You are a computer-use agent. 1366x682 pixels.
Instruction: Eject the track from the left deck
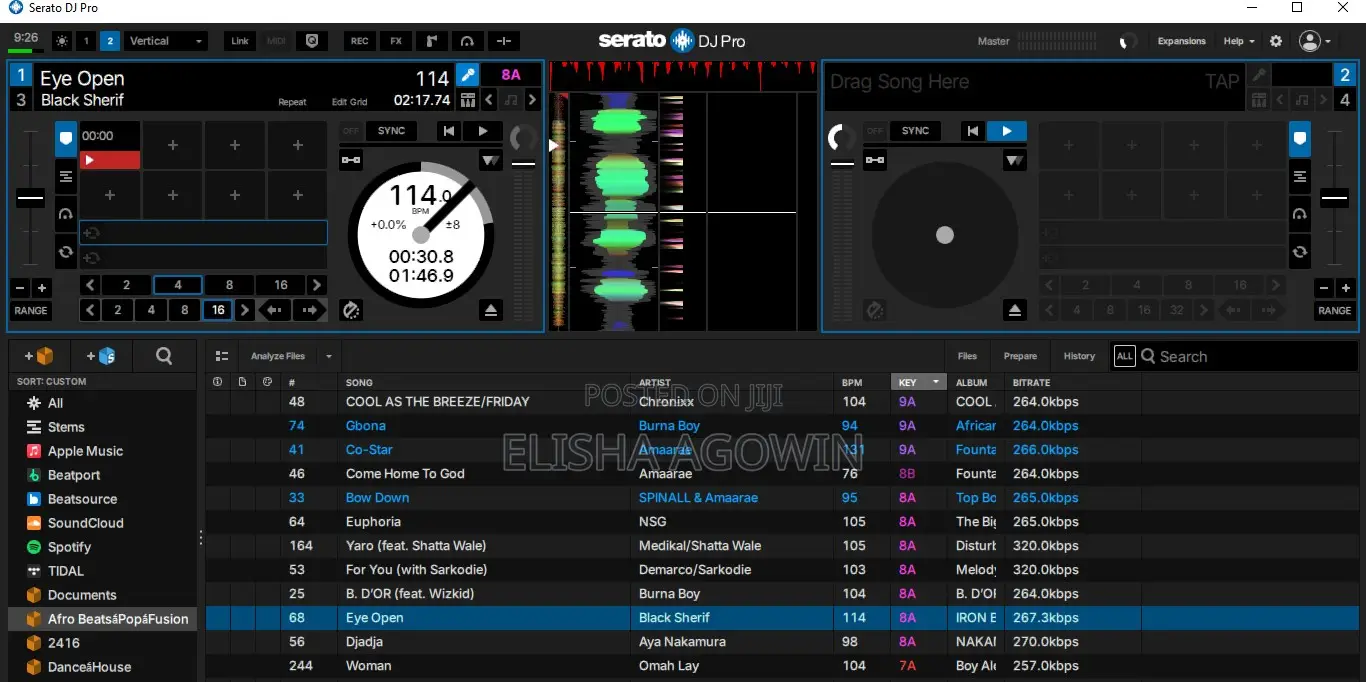490,310
